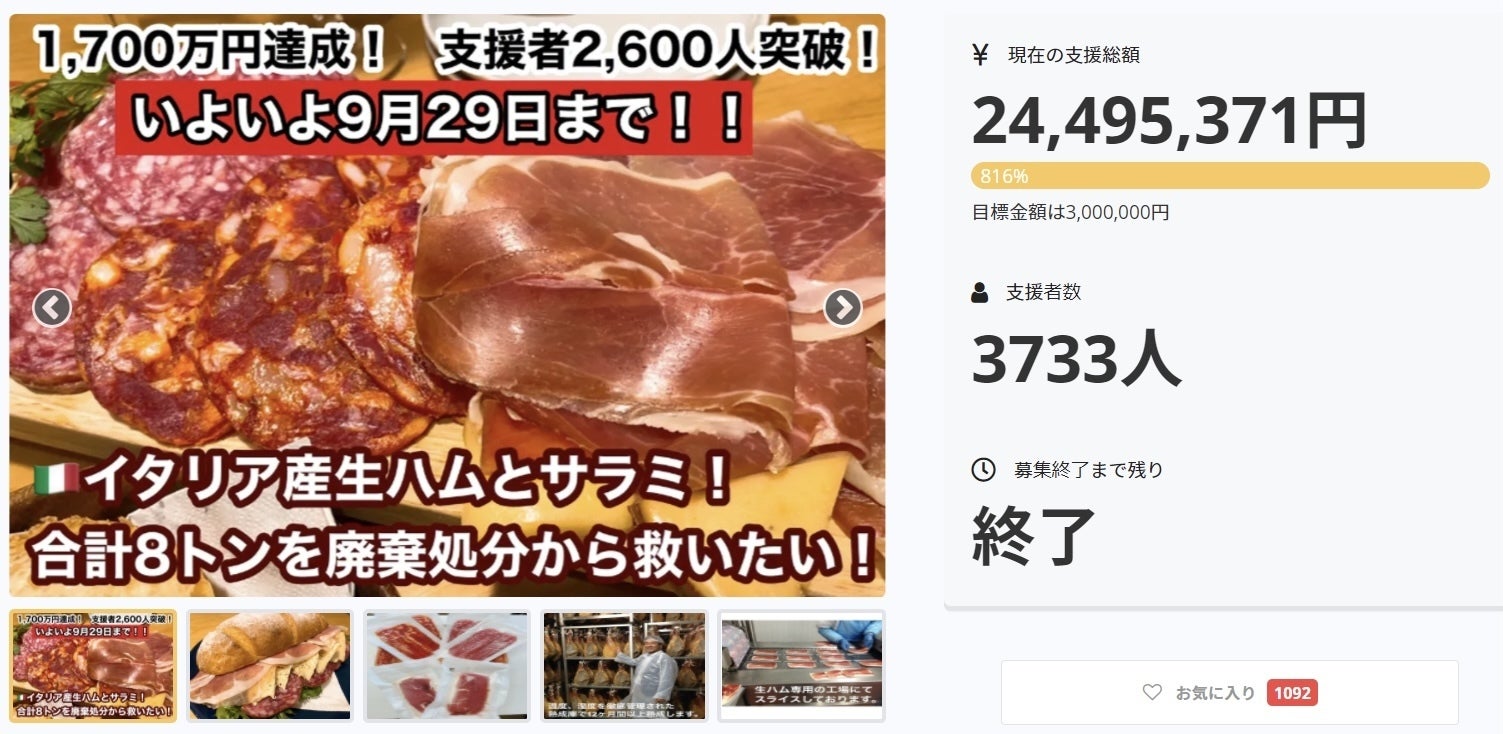Screen dimensions: 1503x734
Task: Click the main project banner image
Action: click(447, 305)
